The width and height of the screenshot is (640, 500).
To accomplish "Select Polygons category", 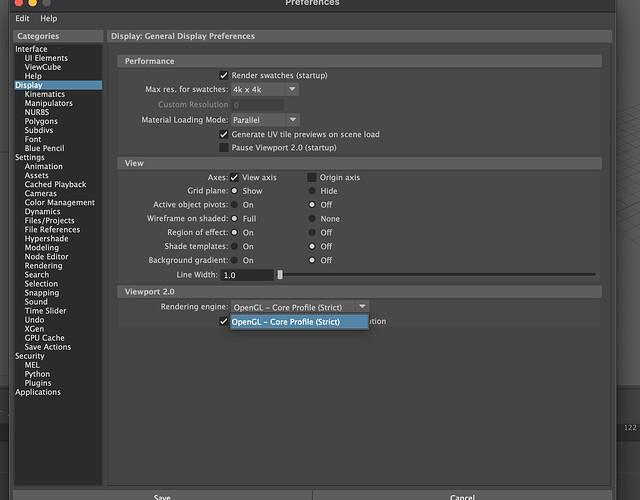I will 41,121.
